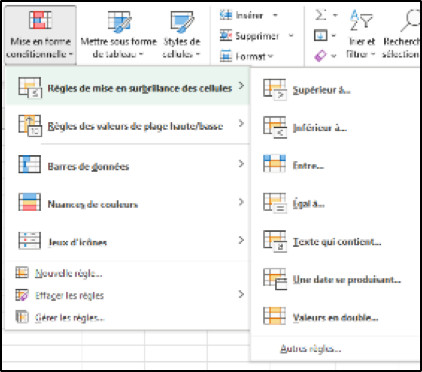The width and height of the screenshot is (422, 372).
Task: Click the top/bottom rules icon
Action: coord(30,126)
